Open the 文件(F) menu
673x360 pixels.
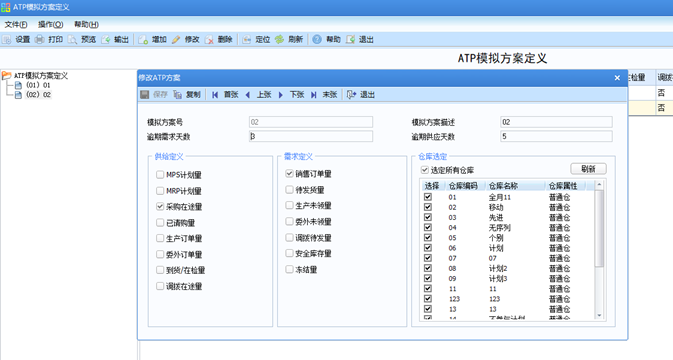click(x=16, y=24)
